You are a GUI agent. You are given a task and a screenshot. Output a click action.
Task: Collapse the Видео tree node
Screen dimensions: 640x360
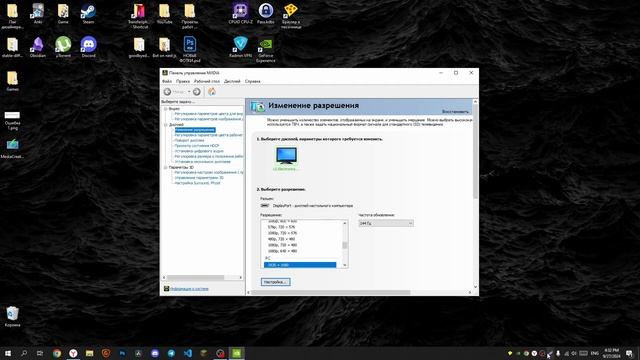pos(166,109)
